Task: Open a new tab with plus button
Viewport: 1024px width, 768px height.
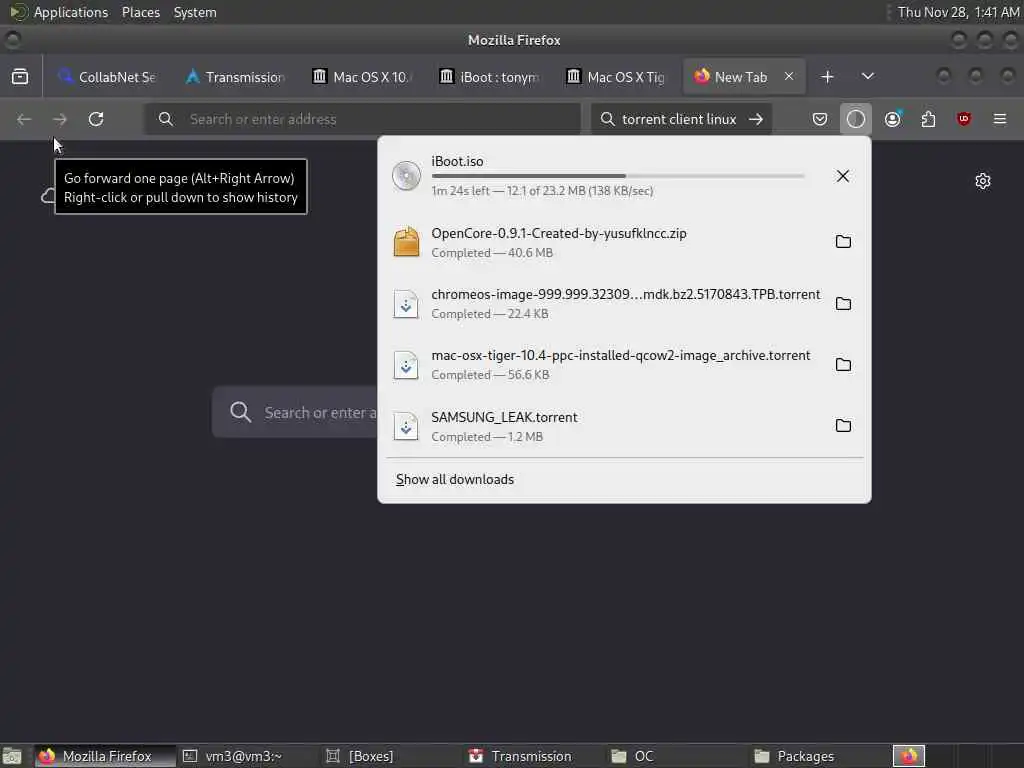Action: tap(827, 76)
